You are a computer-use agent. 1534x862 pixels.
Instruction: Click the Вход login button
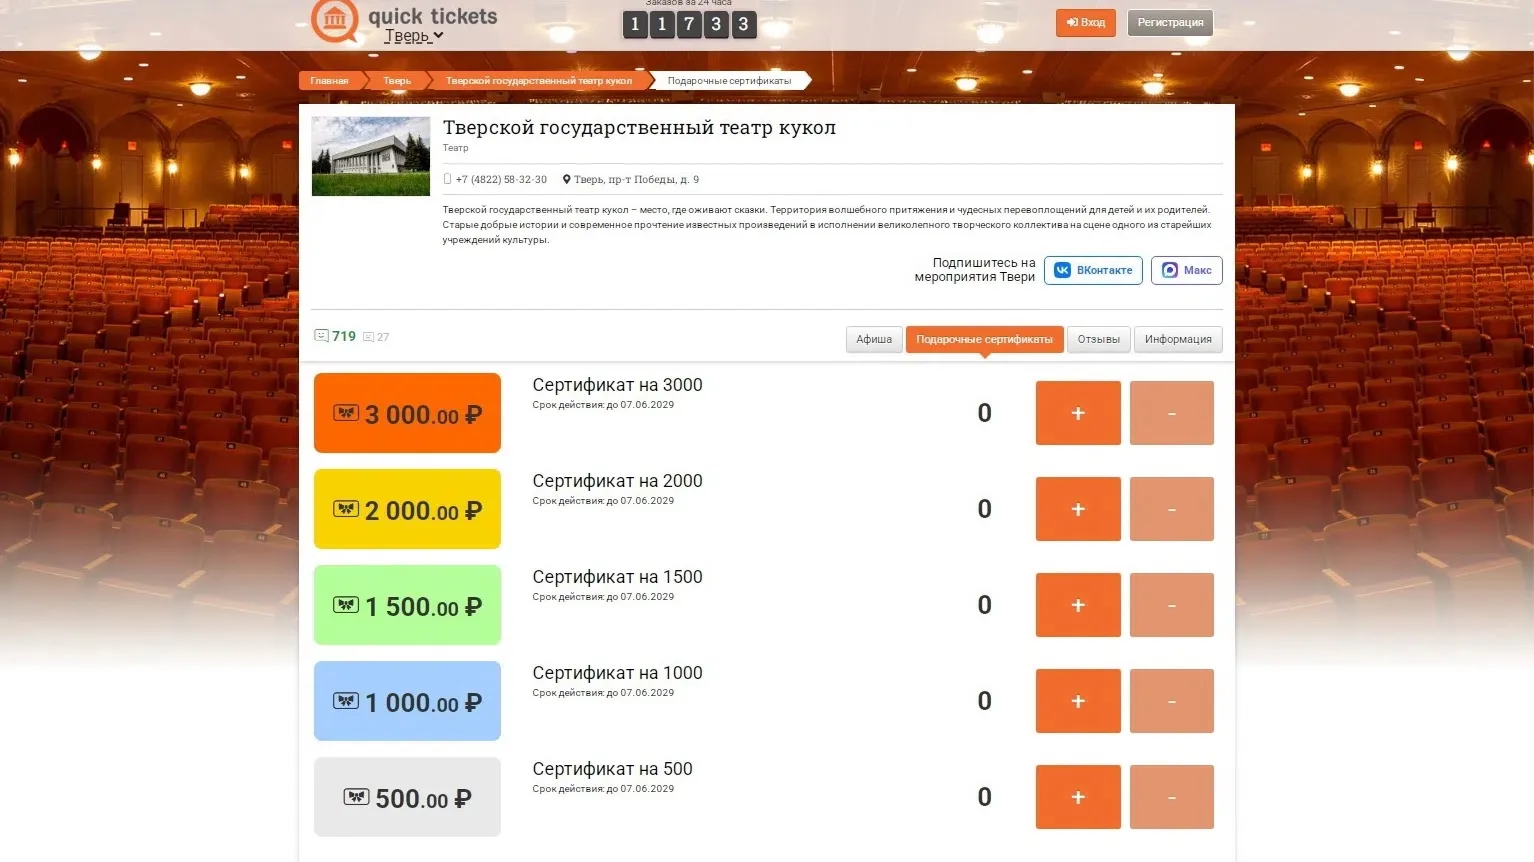point(1085,22)
